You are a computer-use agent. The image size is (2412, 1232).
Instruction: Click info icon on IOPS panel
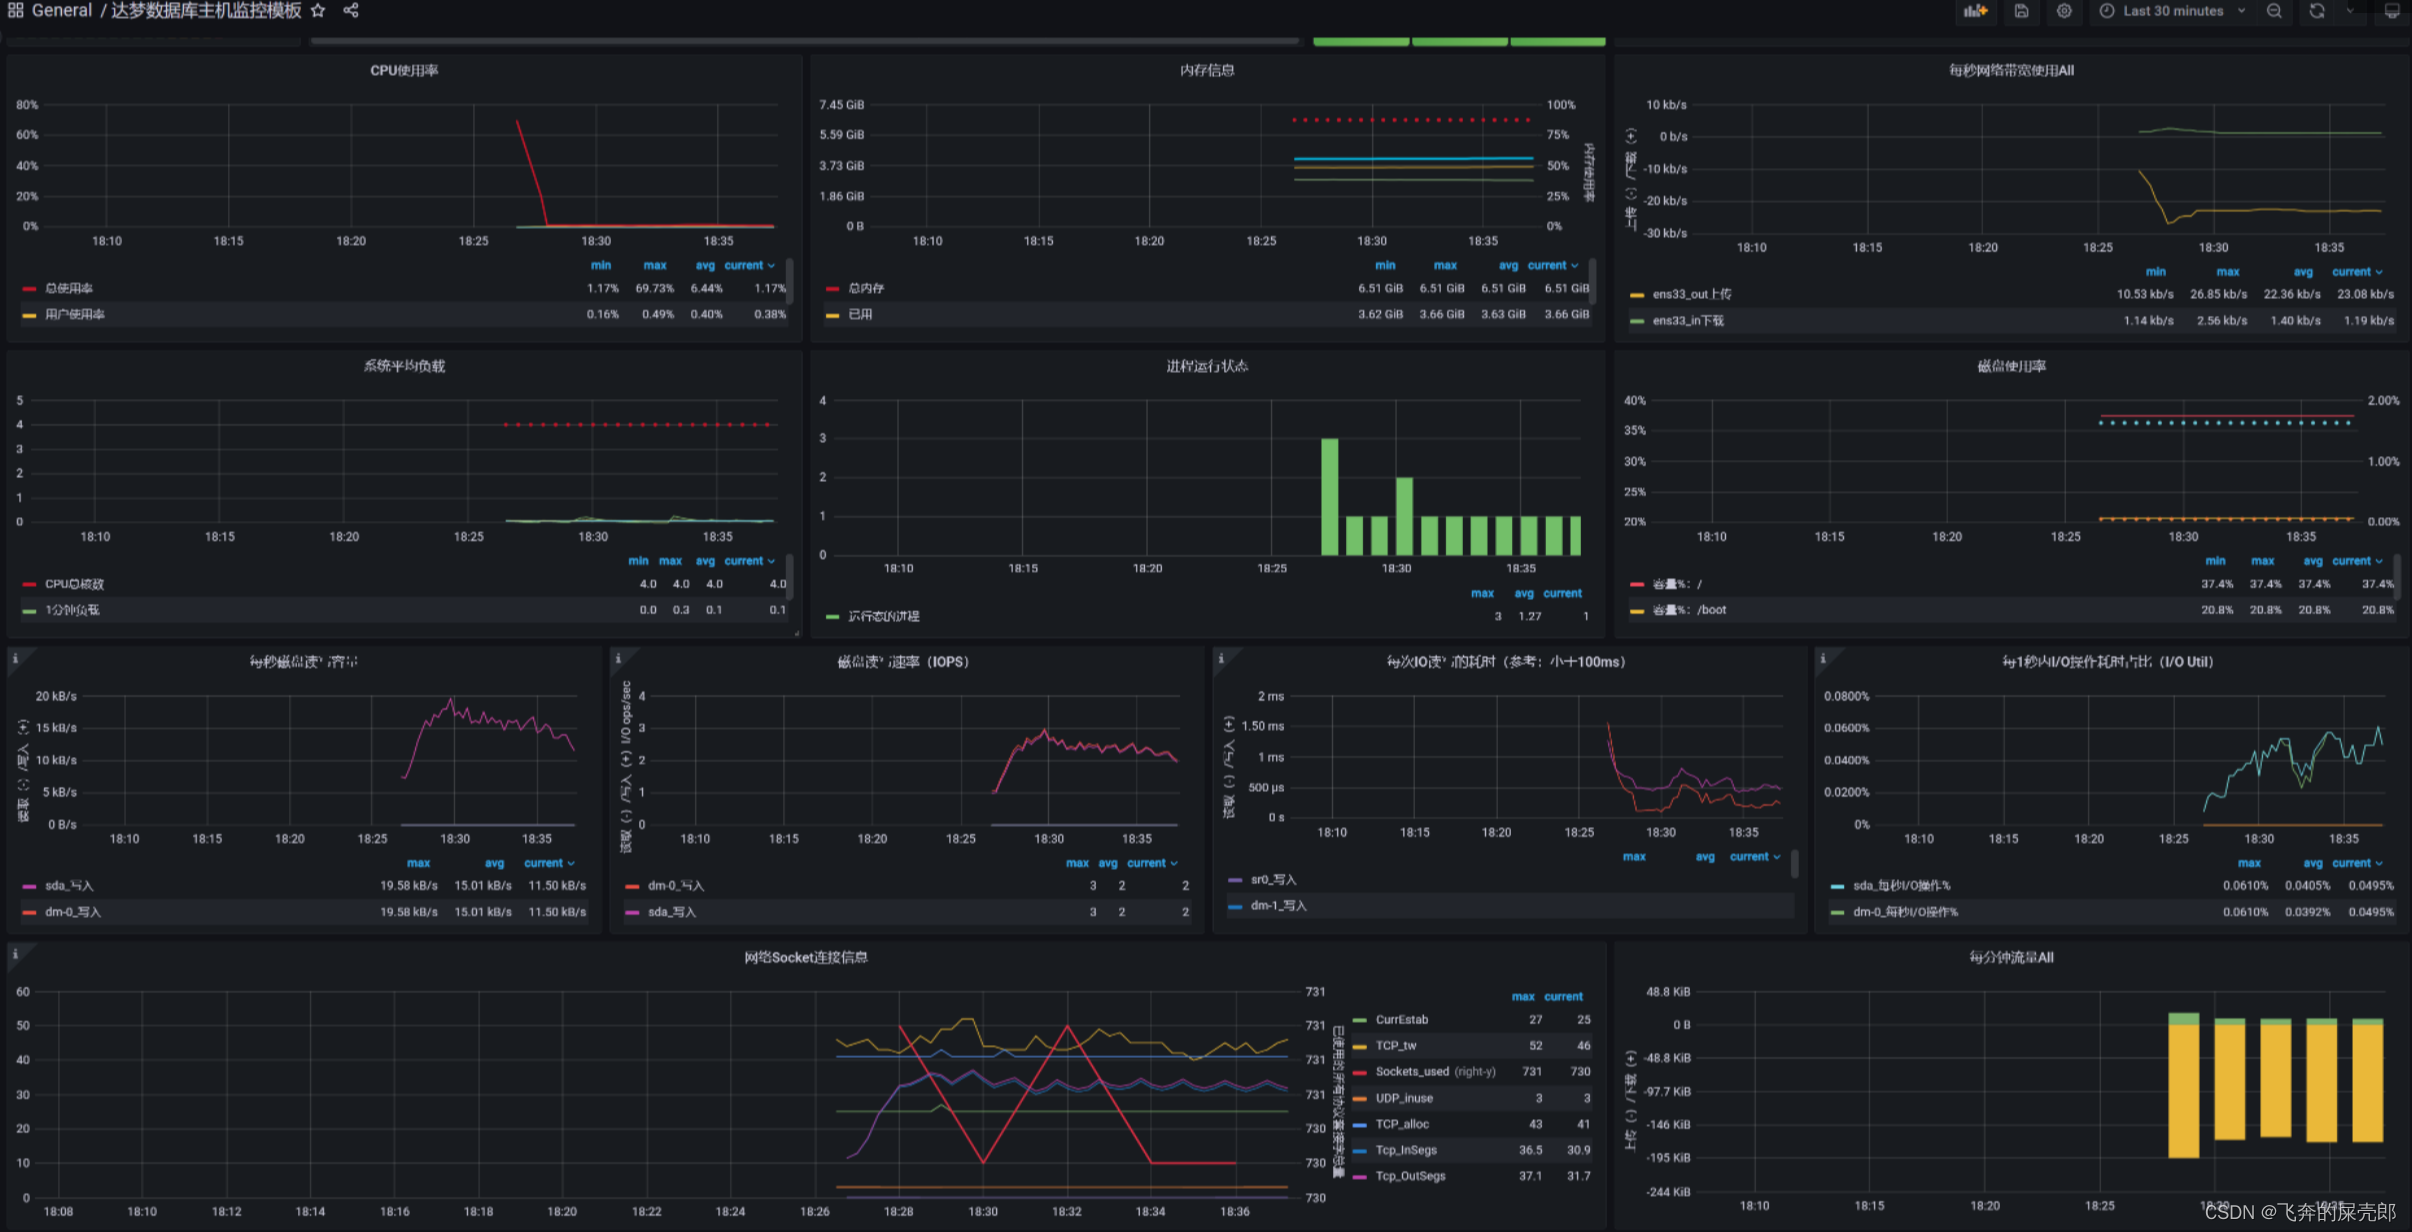click(618, 658)
